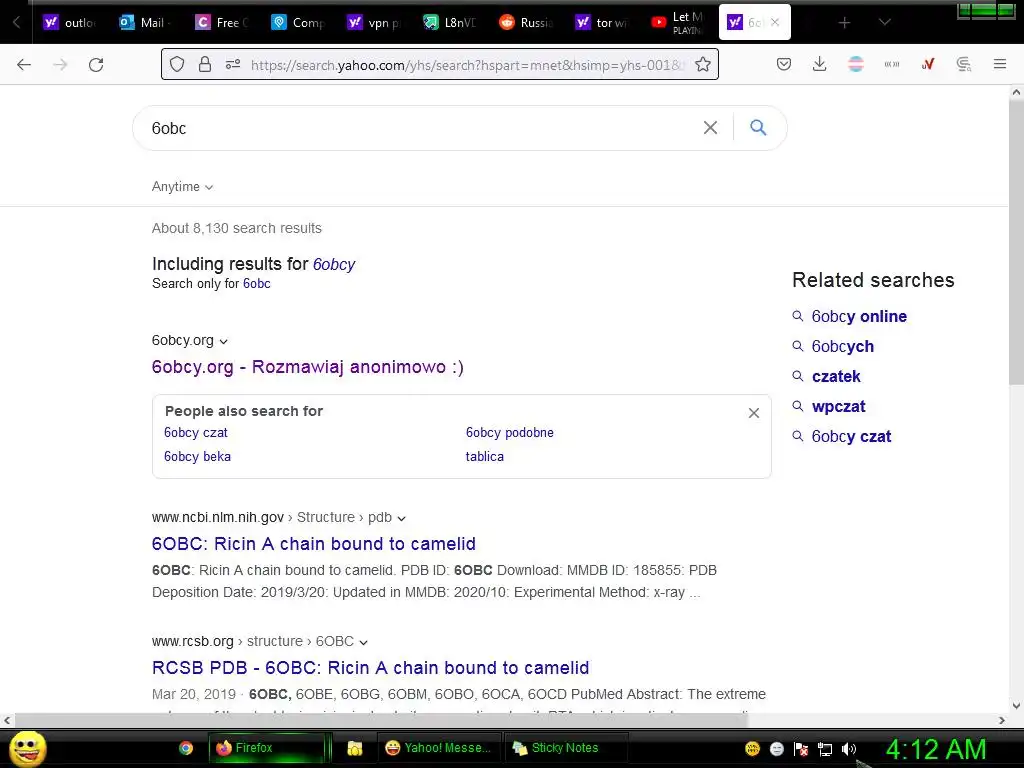
Task: Open 6obcy.org Rozmawiaj anonimowo result
Action: tap(308, 367)
